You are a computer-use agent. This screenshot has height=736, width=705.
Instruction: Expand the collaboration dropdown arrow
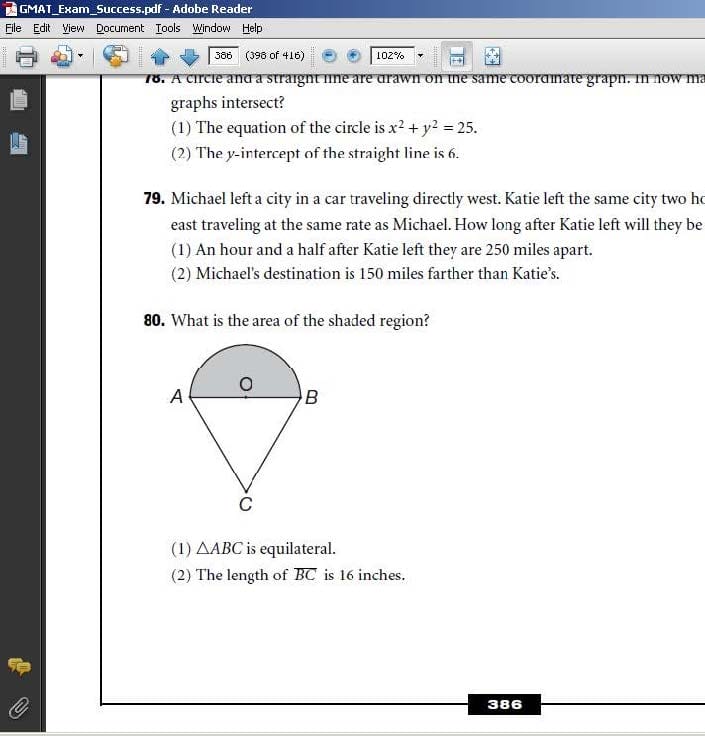pos(81,56)
